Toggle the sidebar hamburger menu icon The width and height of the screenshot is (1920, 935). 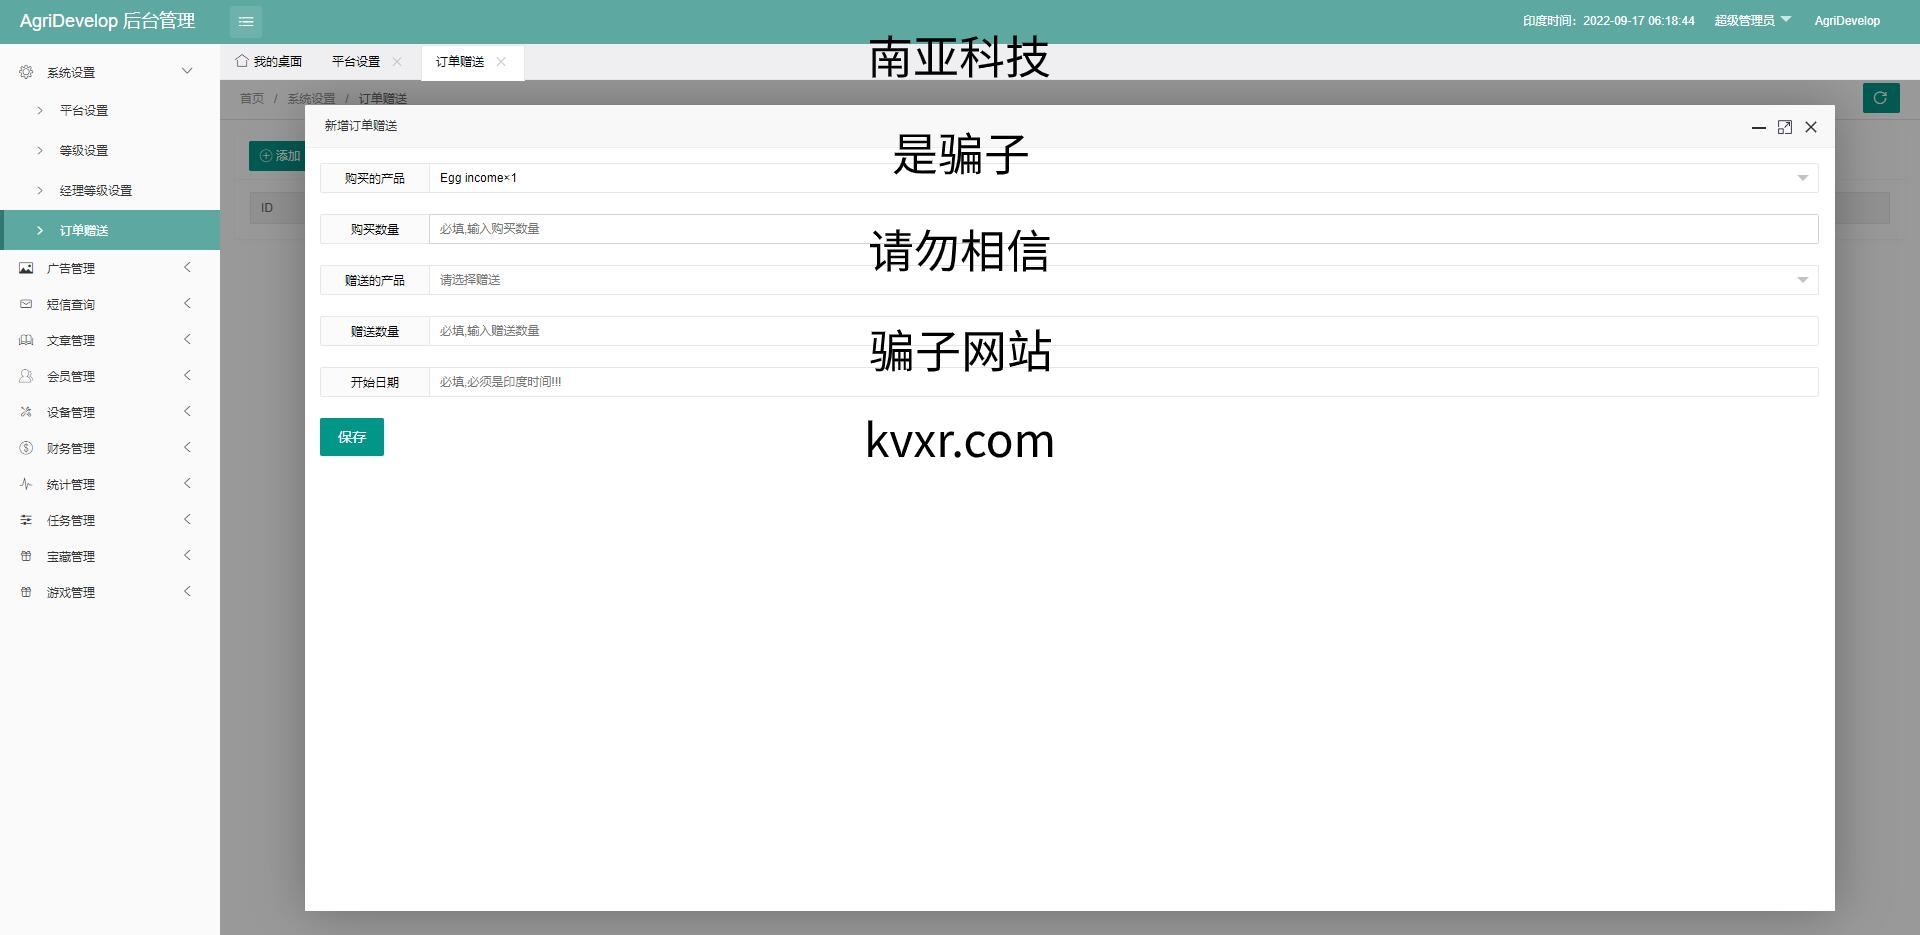coord(246,21)
